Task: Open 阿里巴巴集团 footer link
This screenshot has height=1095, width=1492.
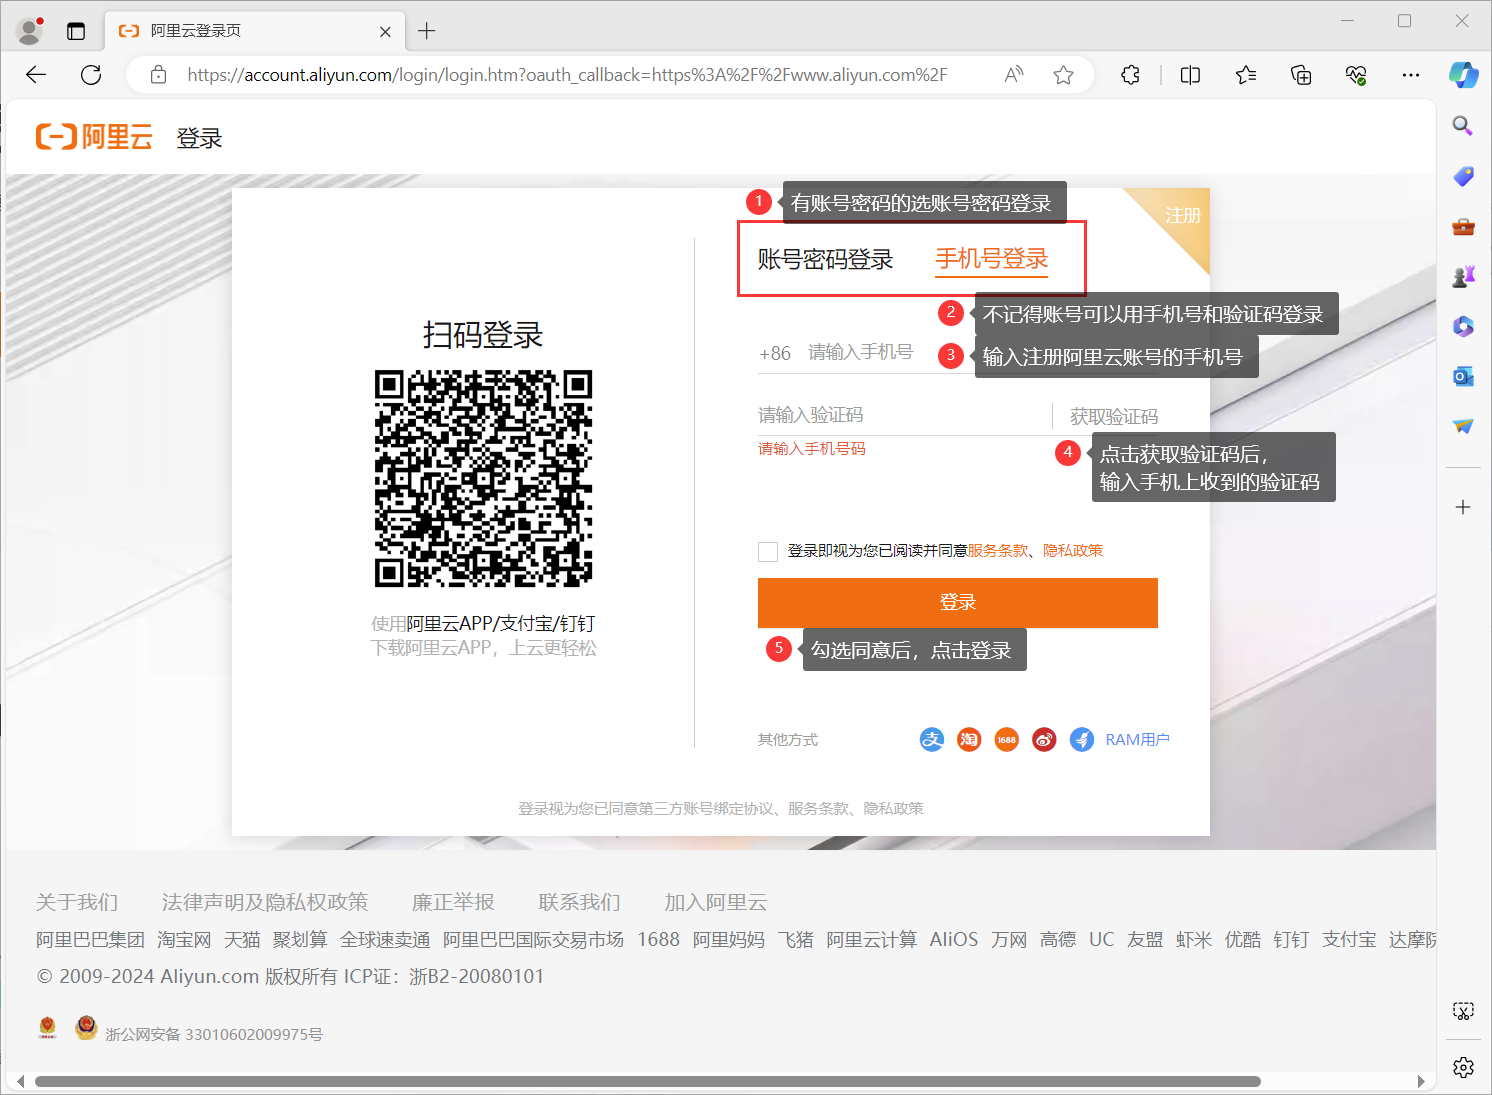Action: pos(90,940)
